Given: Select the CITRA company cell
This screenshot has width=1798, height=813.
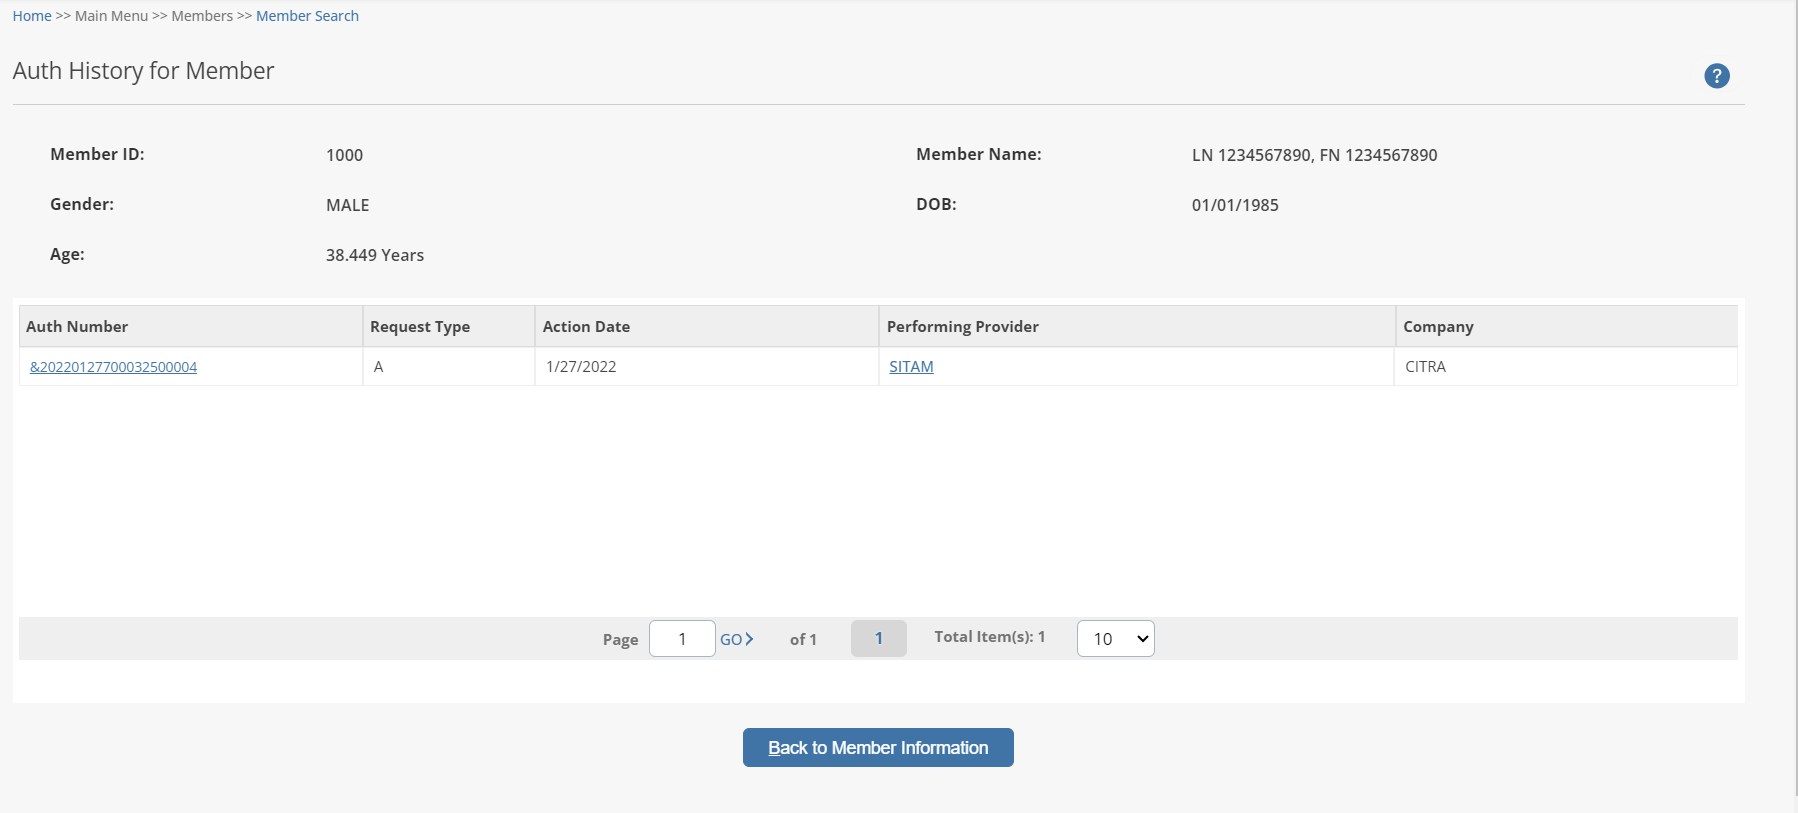Looking at the screenshot, I should [x=1425, y=367].
